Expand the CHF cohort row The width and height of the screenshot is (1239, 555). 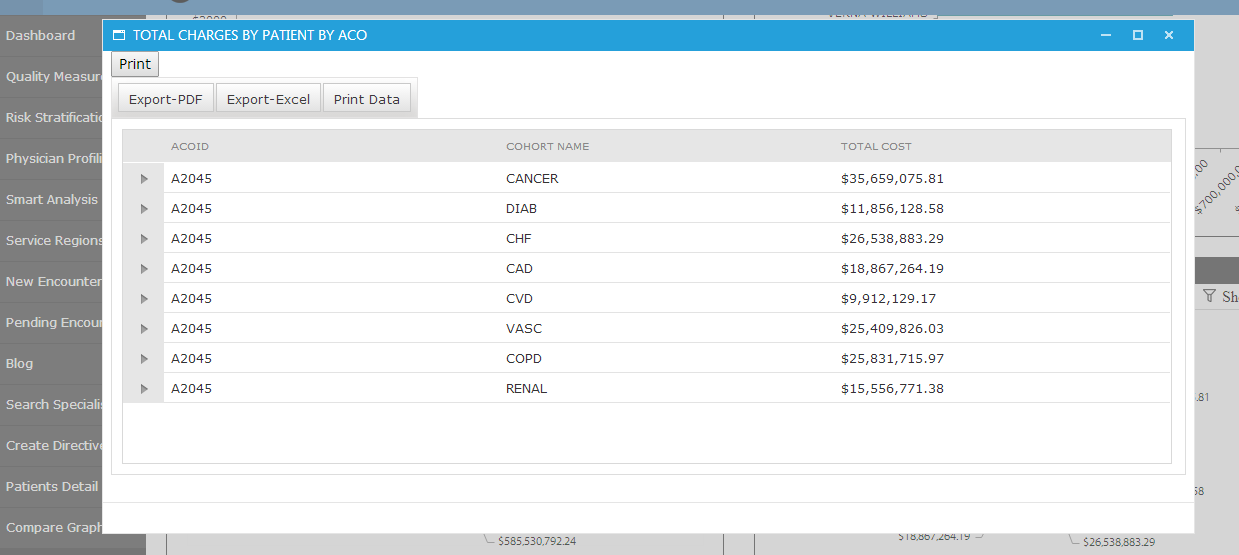pos(144,239)
